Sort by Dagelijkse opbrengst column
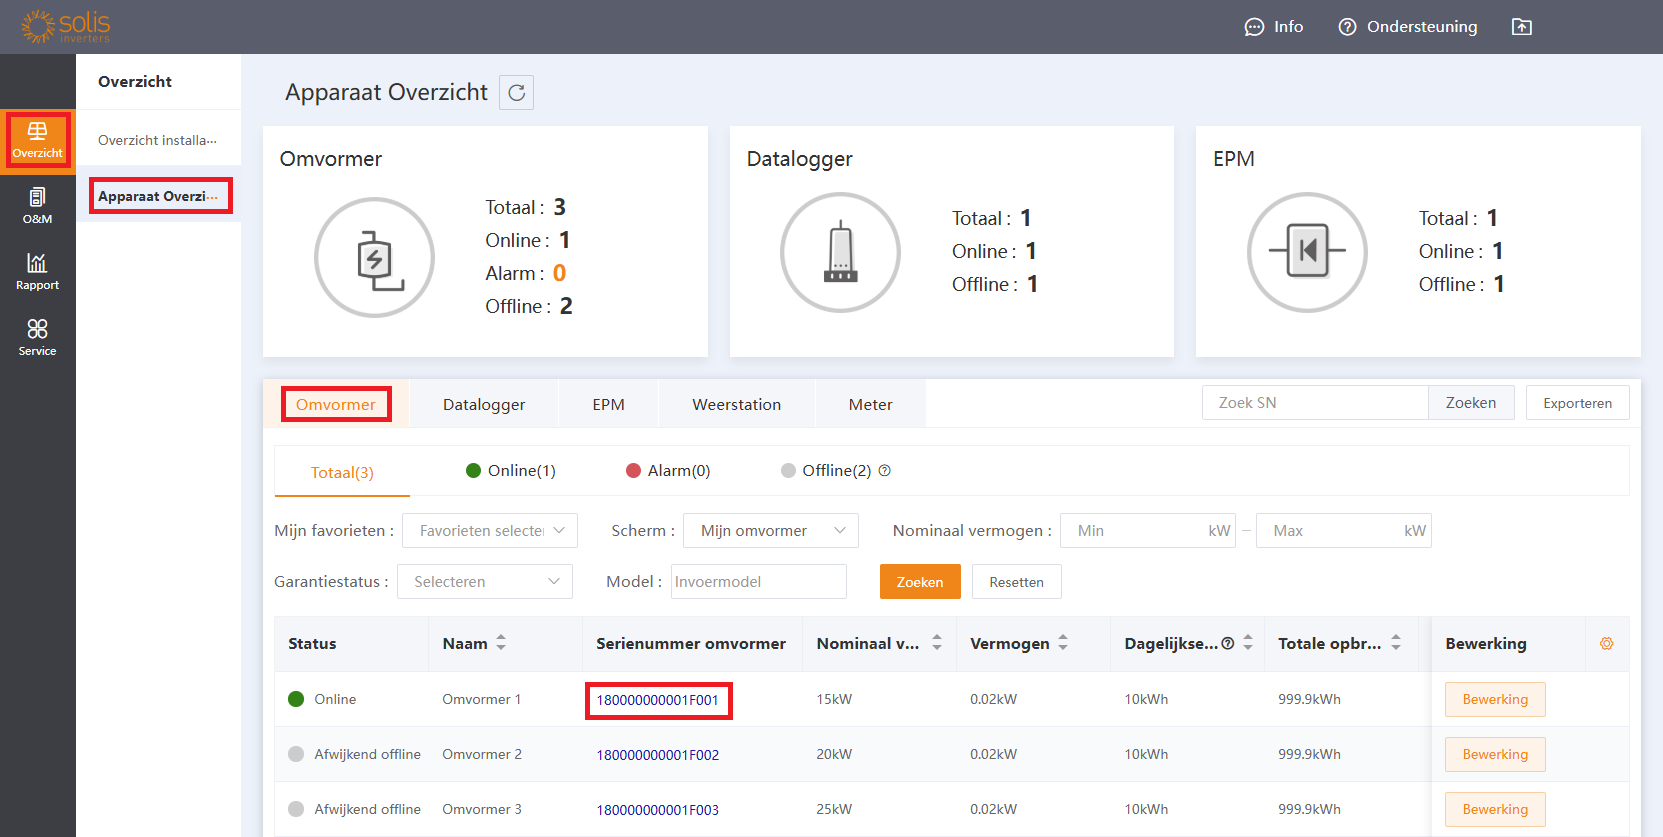The height and width of the screenshot is (837, 1663). [x=1248, y=643]
